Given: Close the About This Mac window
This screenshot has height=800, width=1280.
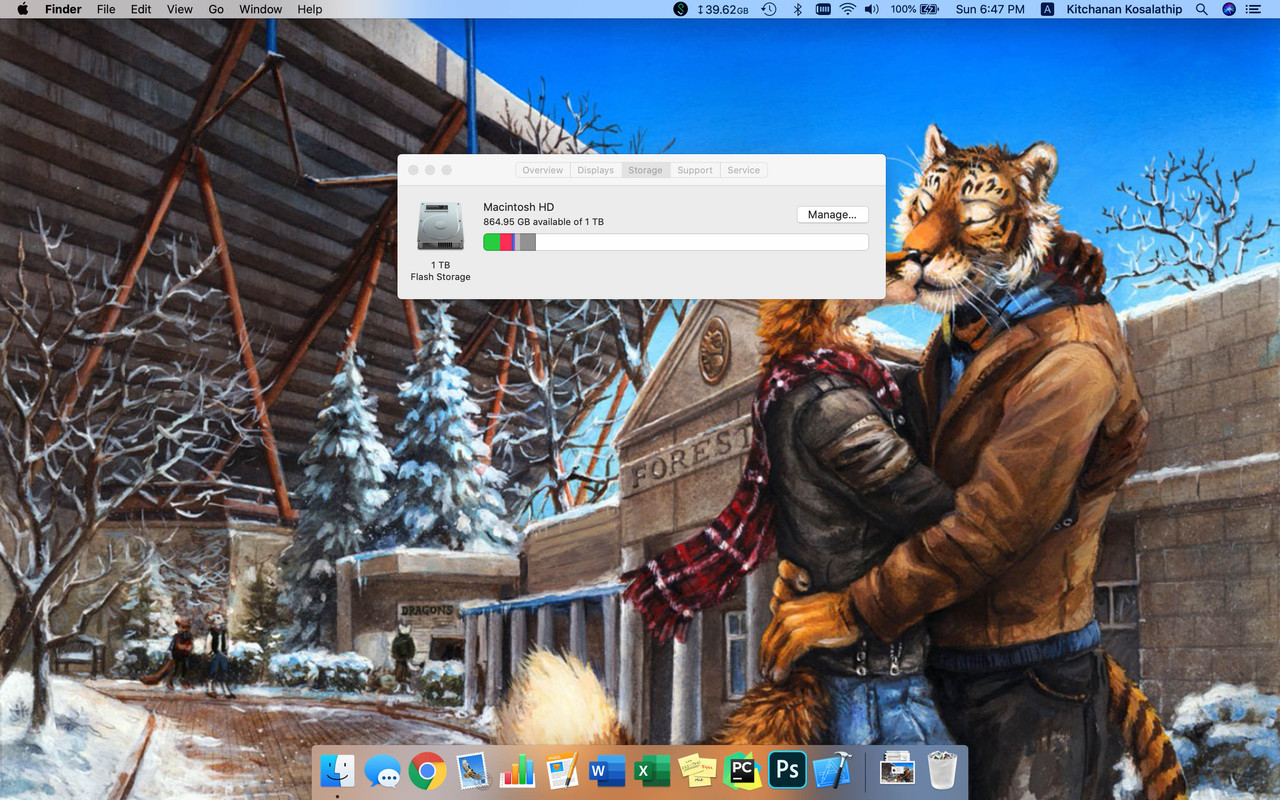Looking at the screenshot, I should pyautogui.click(x=413, y=170).
